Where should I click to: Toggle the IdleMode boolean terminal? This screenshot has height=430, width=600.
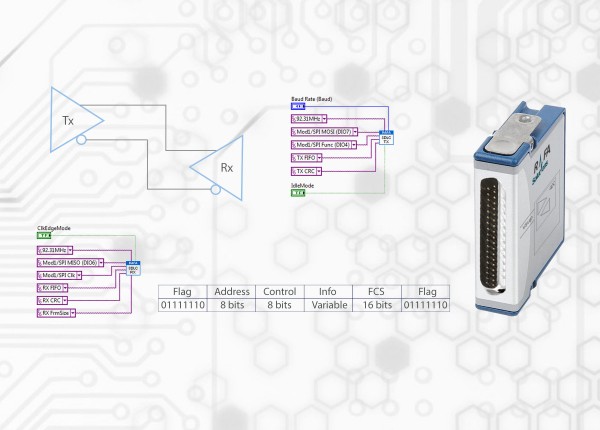pyautogui.click(x=297, y=193)
